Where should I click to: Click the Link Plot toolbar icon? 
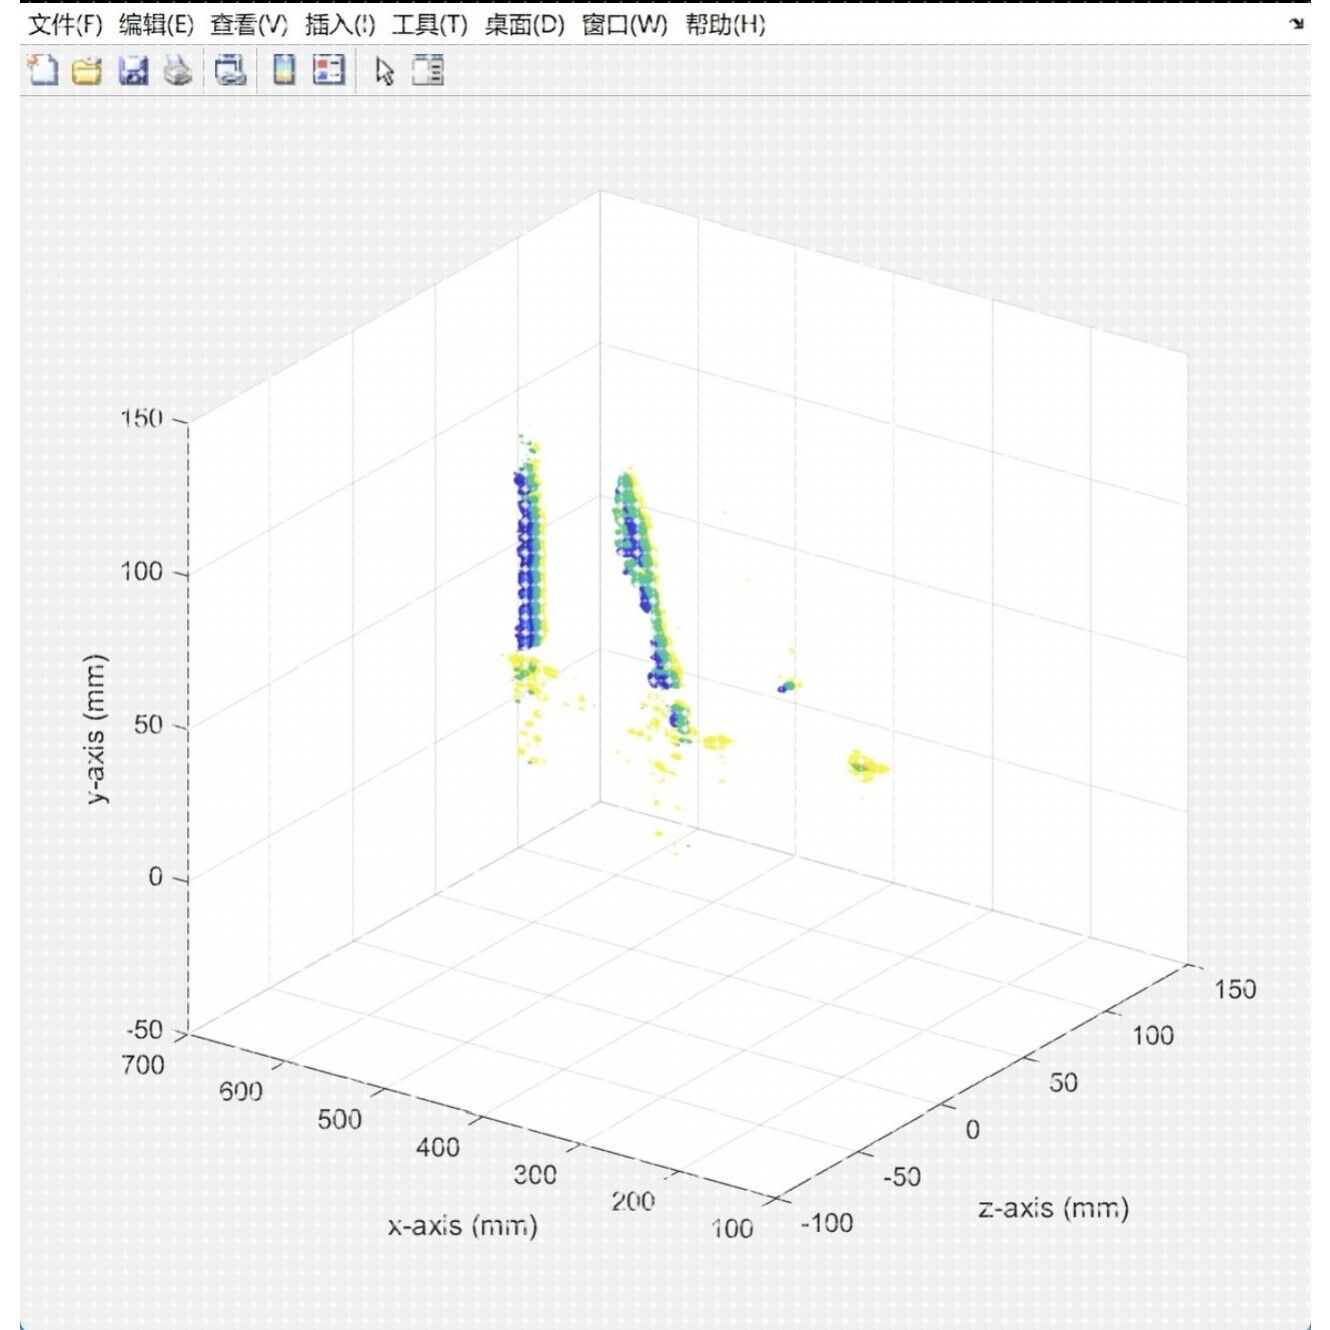tap(230, 70)
